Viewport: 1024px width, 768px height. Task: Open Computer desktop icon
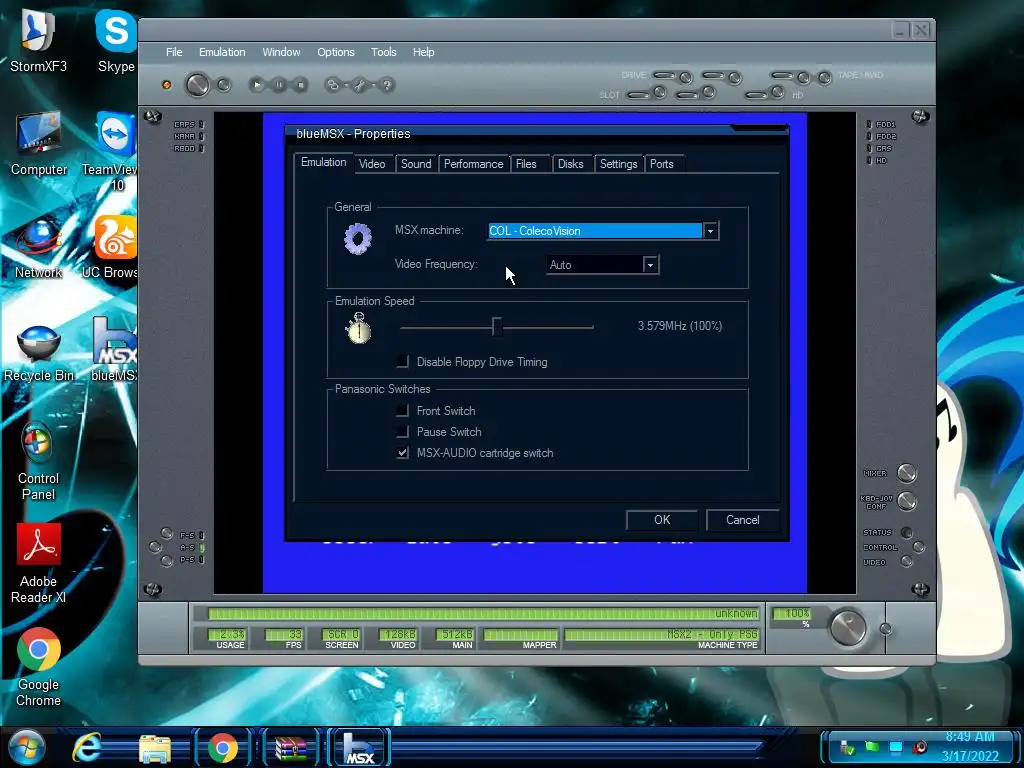point(39,144)
